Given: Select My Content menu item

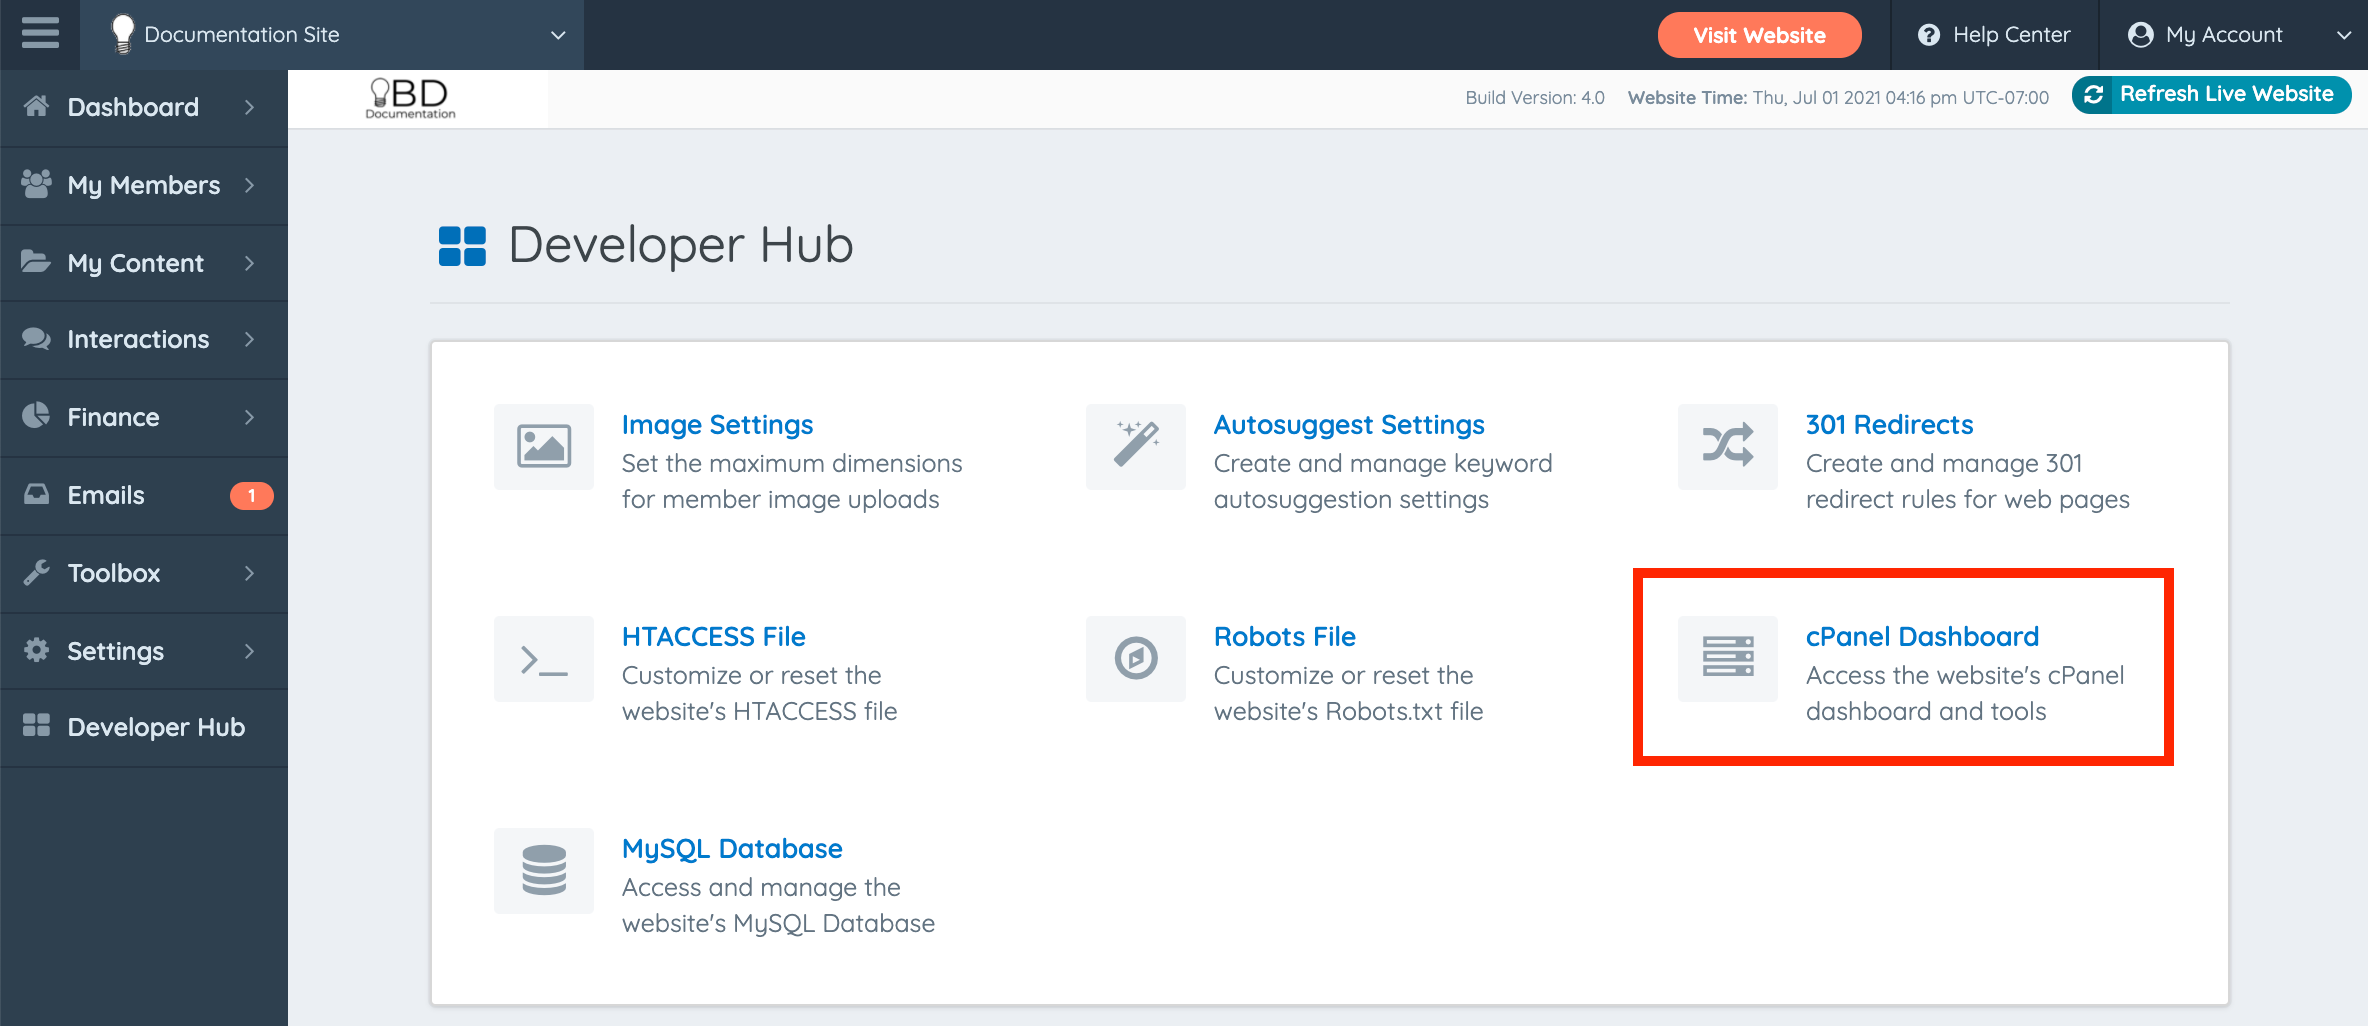Looking at the screenshot, I should [x=144, y=263].
